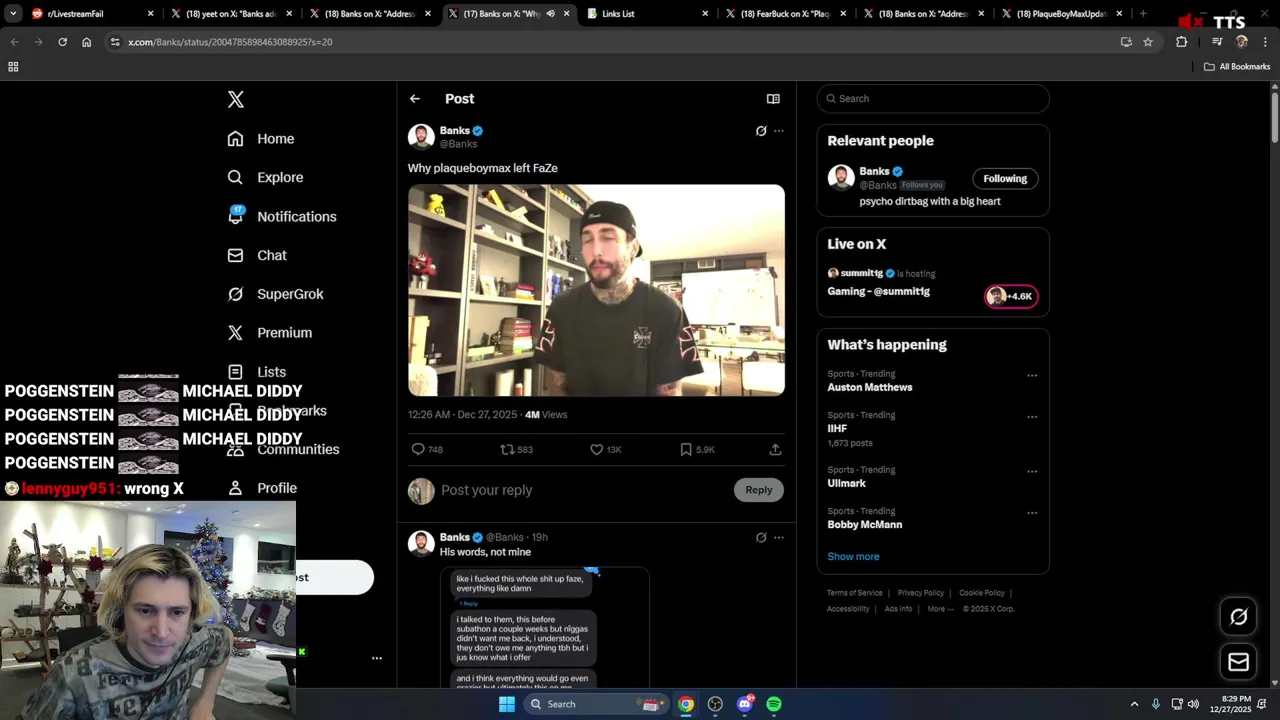This screenshot has height=720, width=1280.
Task: Click Show more under What's happening
Action: pyautogui.click(x=853, y=557)
